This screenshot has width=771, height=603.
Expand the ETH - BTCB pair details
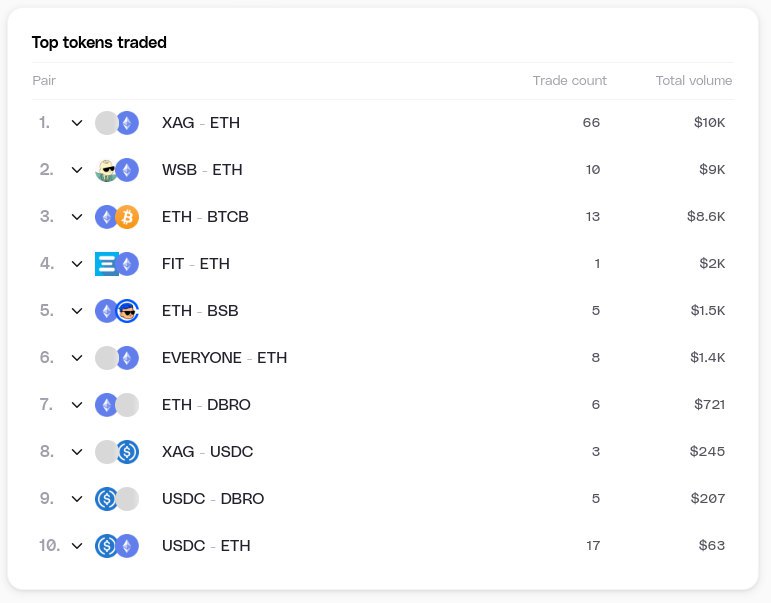(x=77, y=217)
